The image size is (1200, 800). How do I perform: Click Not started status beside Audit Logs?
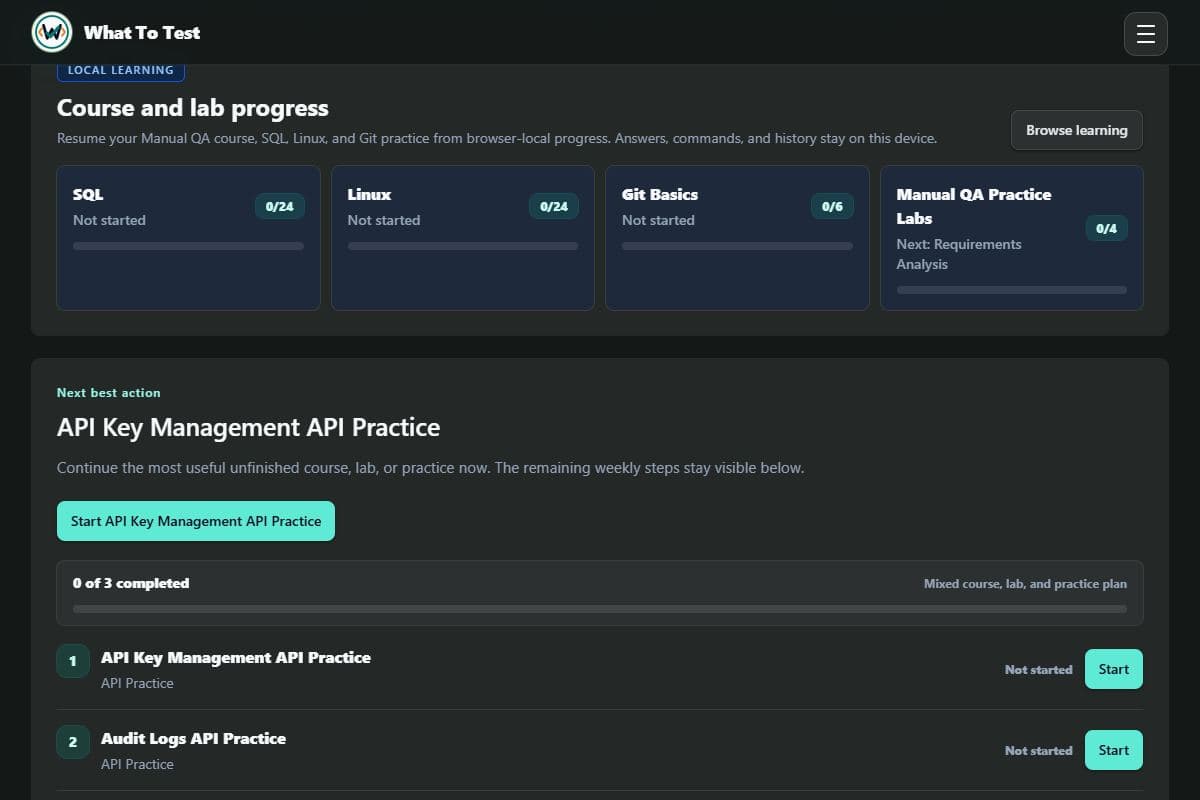[1038, 750]
